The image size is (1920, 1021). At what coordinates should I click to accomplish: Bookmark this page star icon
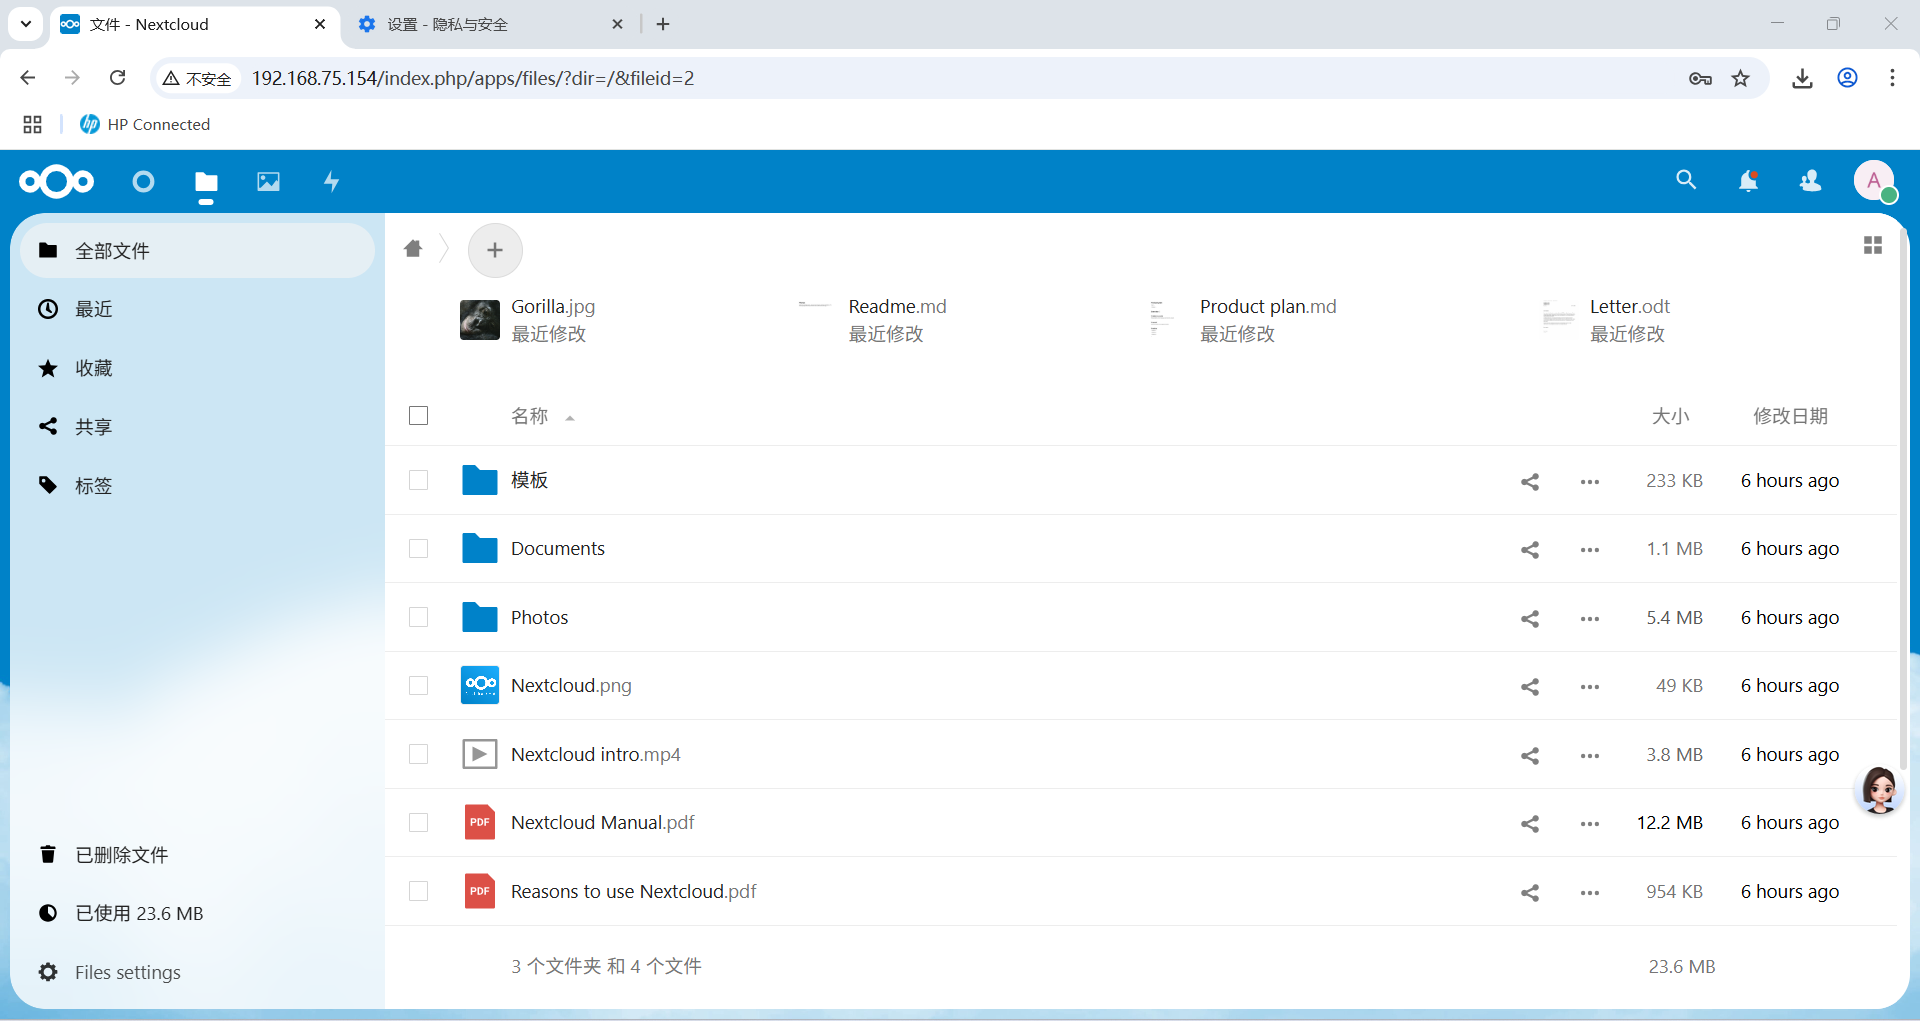1741,78
